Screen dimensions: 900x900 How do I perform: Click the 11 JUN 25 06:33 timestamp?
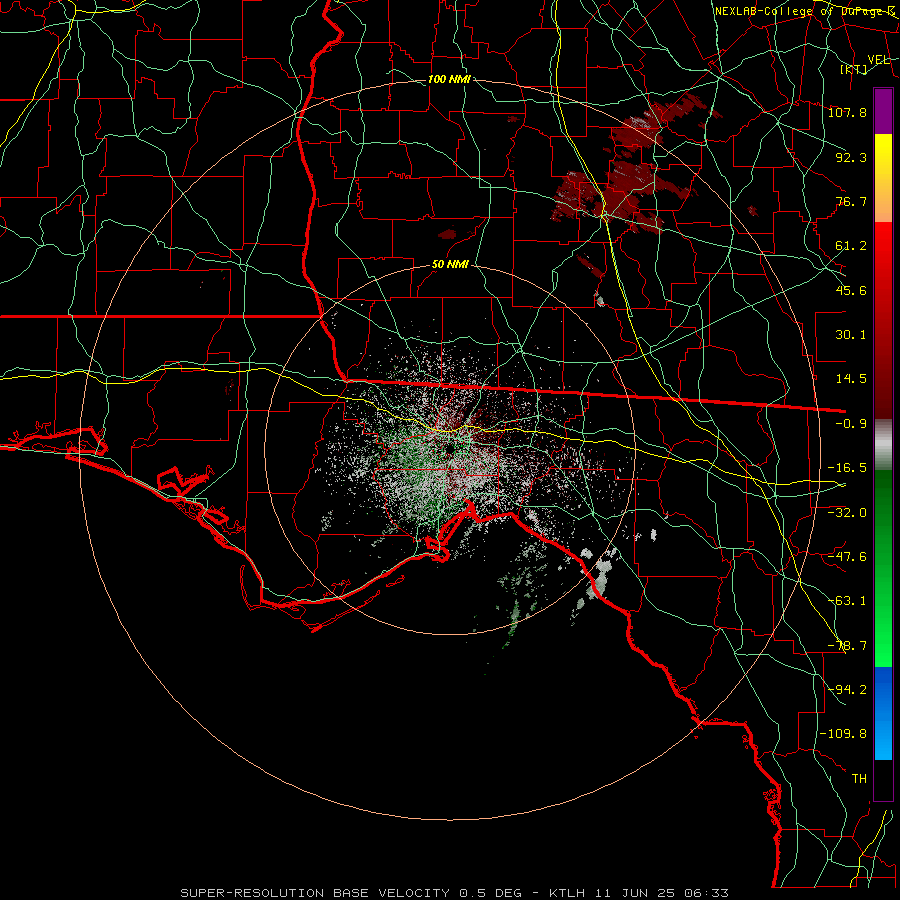pos(661,893)
